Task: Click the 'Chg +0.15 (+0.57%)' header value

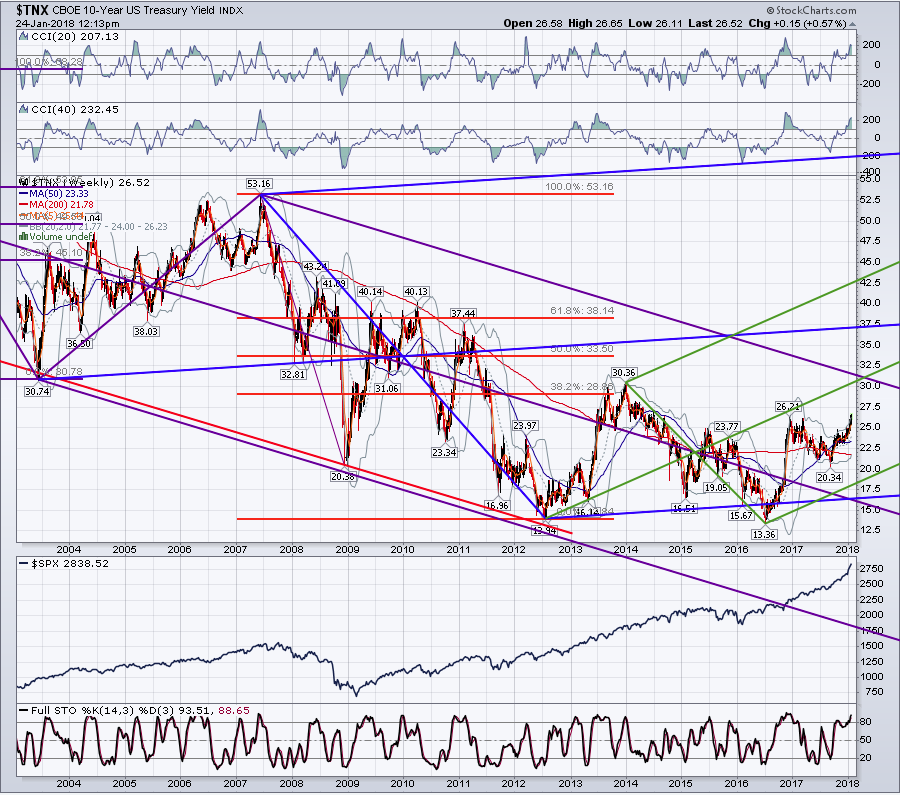Action: (x=797, y=24)
